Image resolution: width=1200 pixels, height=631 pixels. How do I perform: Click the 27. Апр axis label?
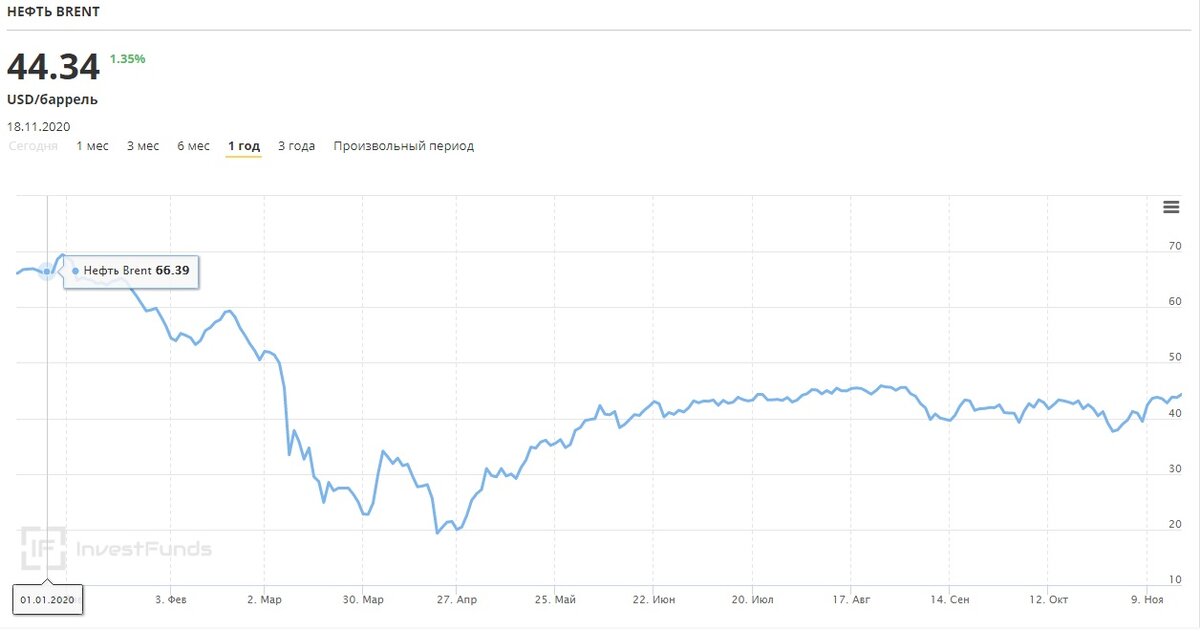455,599
